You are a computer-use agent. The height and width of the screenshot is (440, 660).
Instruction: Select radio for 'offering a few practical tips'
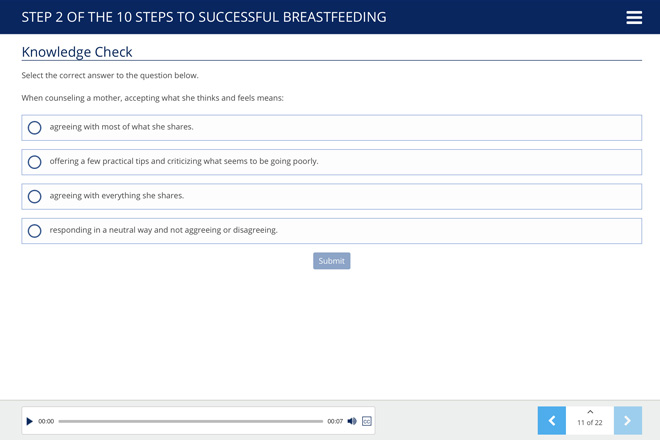pyautogui.click(x=35, y=162)
